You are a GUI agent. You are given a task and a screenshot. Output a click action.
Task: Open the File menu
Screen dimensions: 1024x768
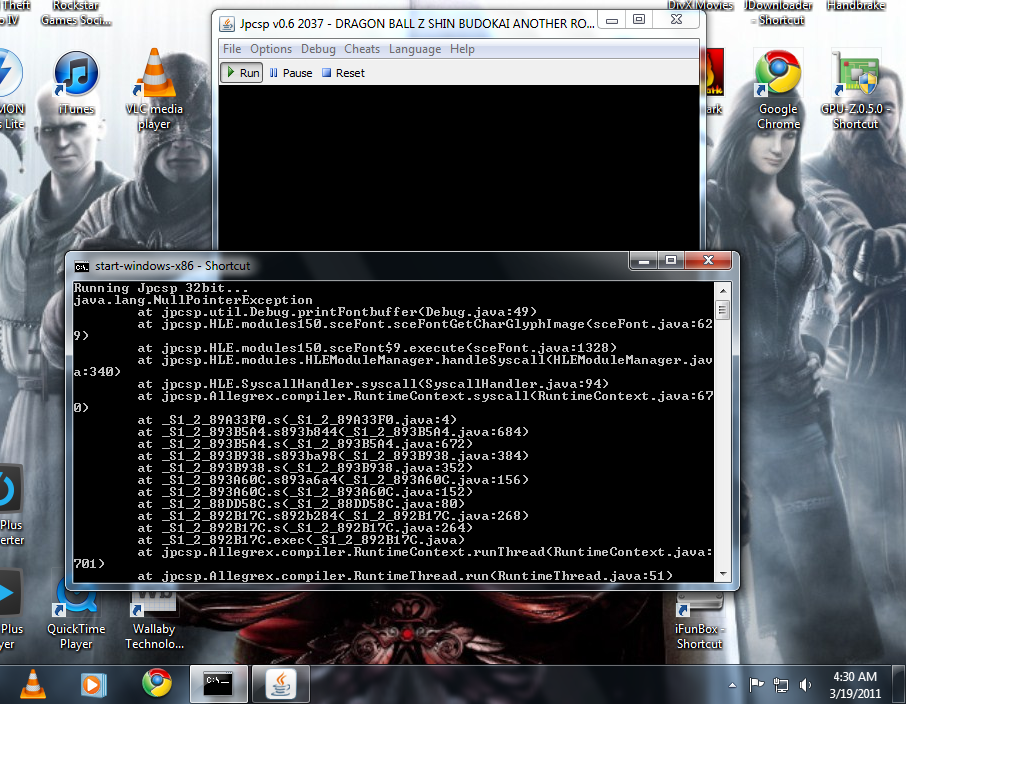tap(232, 49)
